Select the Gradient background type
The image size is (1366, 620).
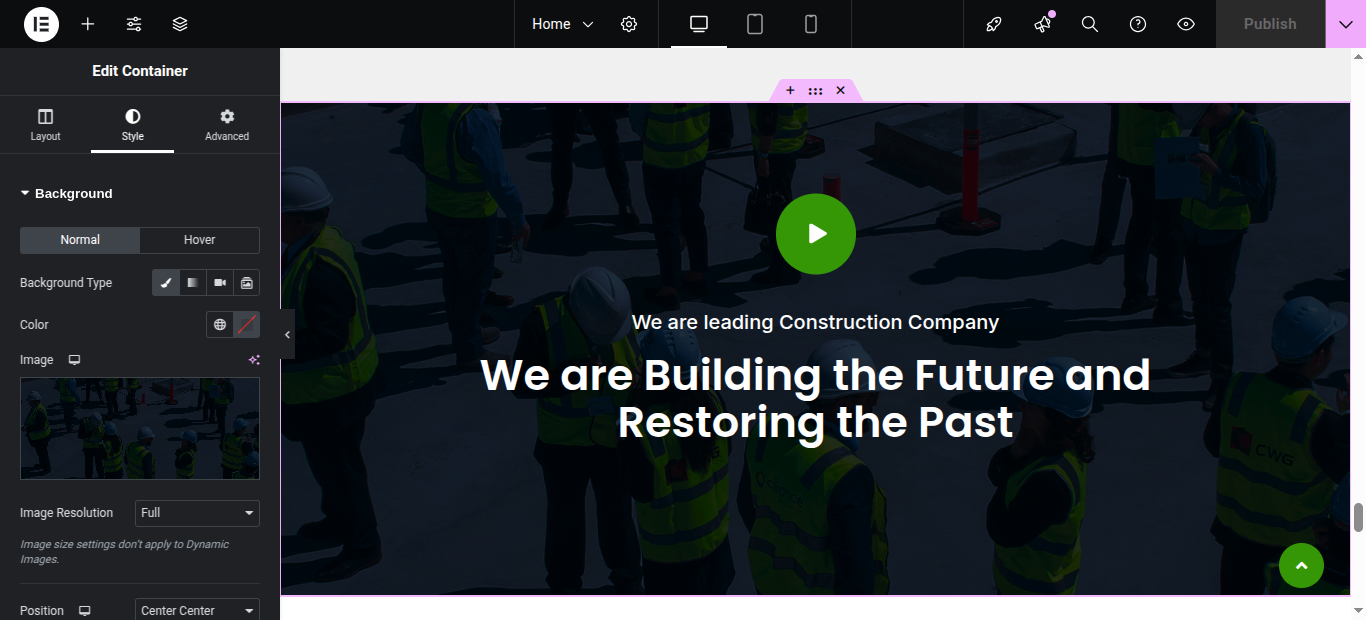pos(193,283)
